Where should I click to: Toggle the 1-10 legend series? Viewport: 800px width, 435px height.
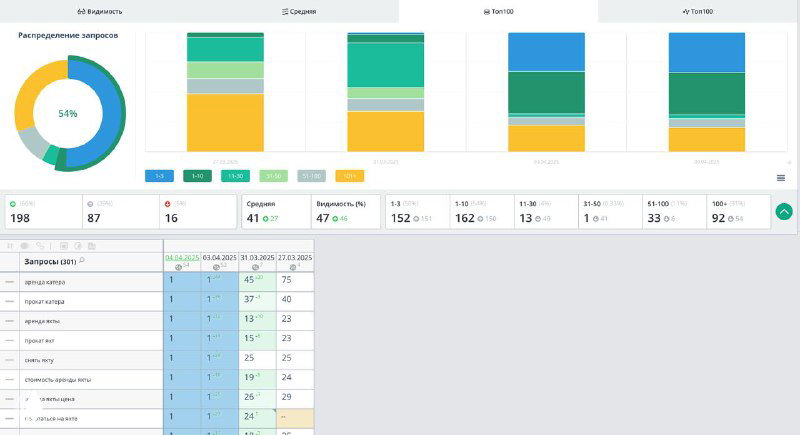[197, 176]
